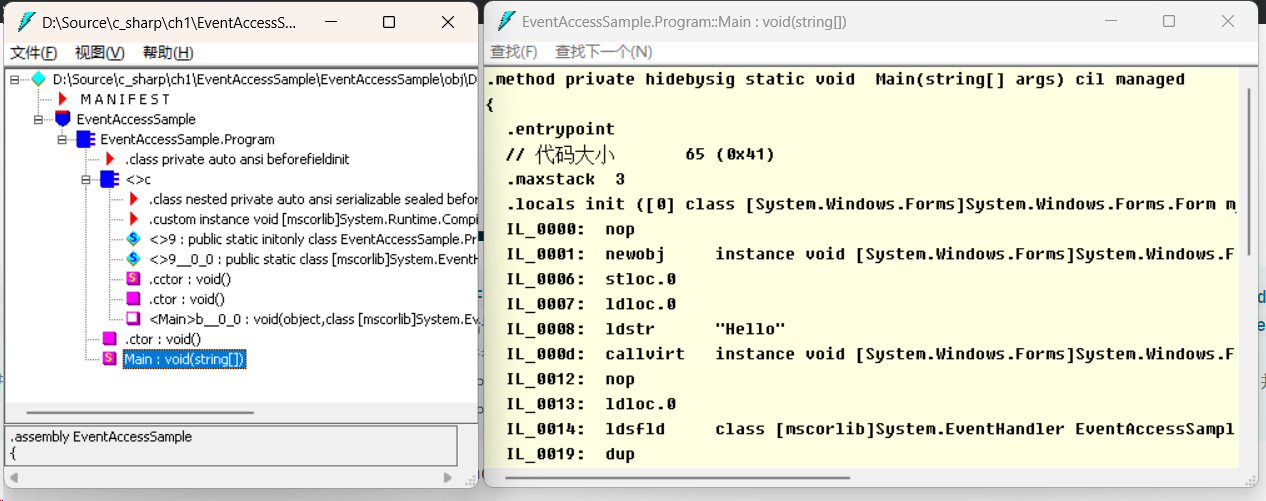Select the <>9 static field diamond icon

click(133, 239)
